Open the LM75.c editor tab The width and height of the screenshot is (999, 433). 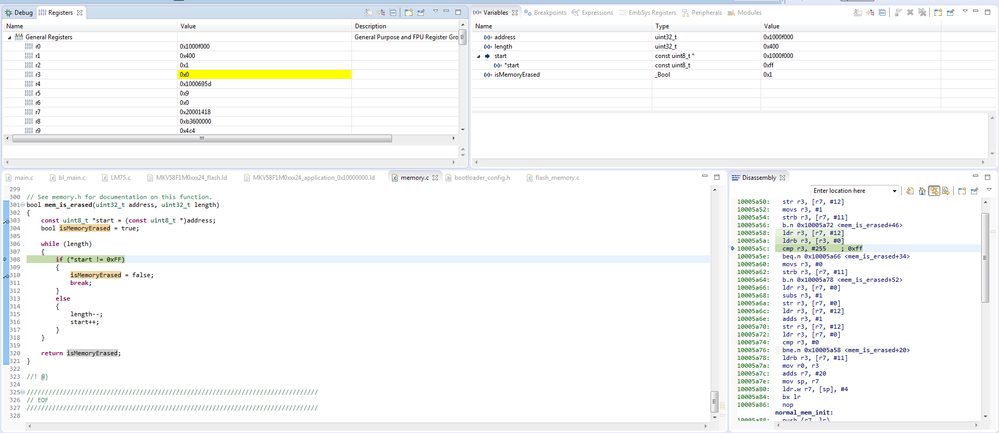(115, 177)
